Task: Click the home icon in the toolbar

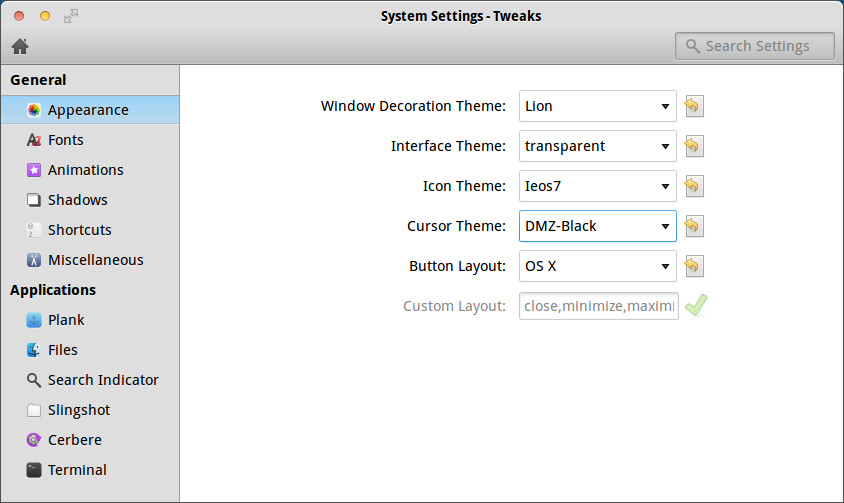Action: 20,46
